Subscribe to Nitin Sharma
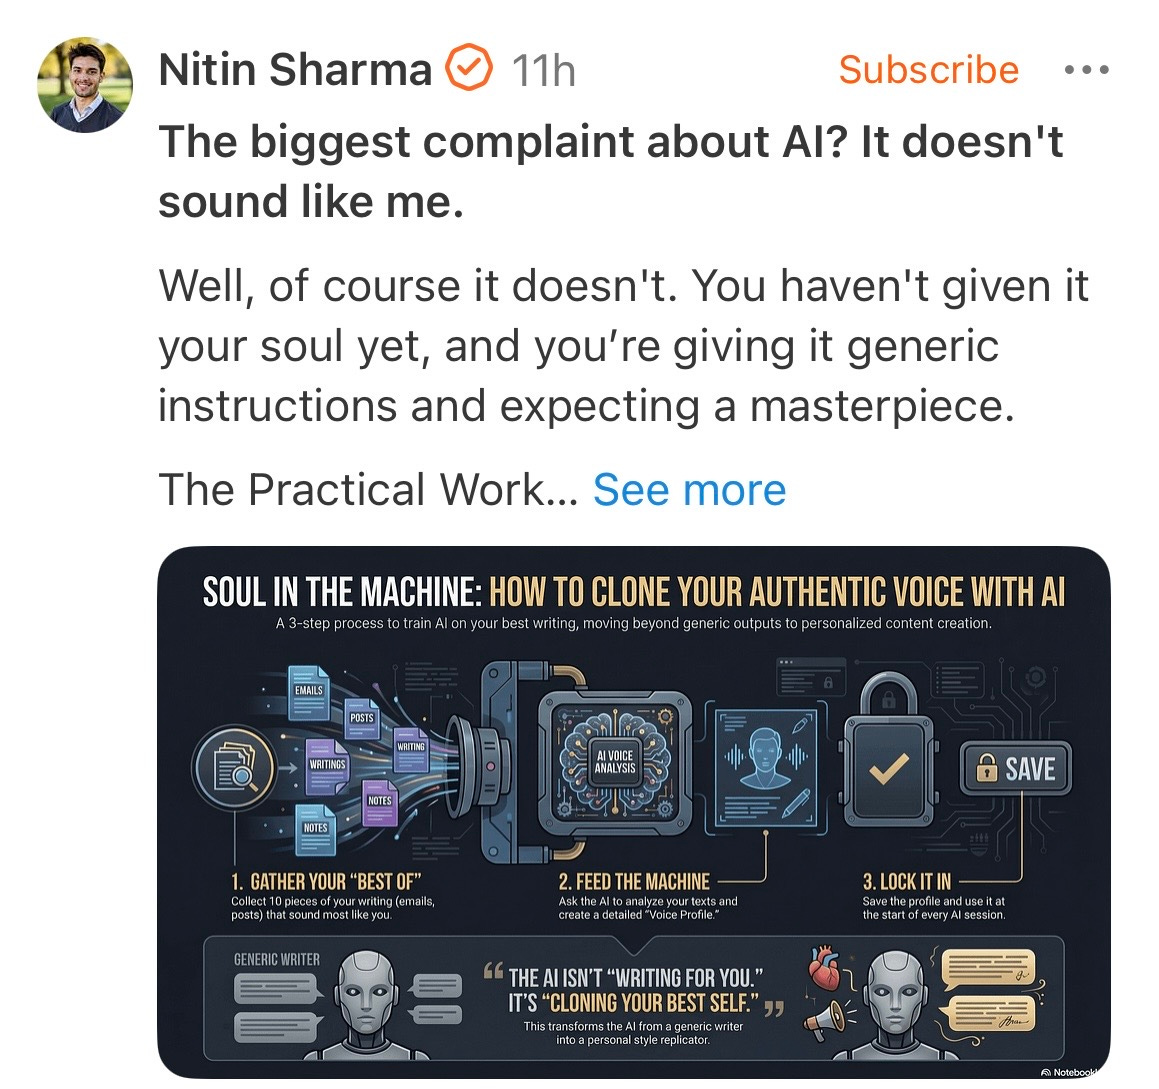Image resolution: width=1159 pixels, height=1089 pixels. [x=928, y=69]
